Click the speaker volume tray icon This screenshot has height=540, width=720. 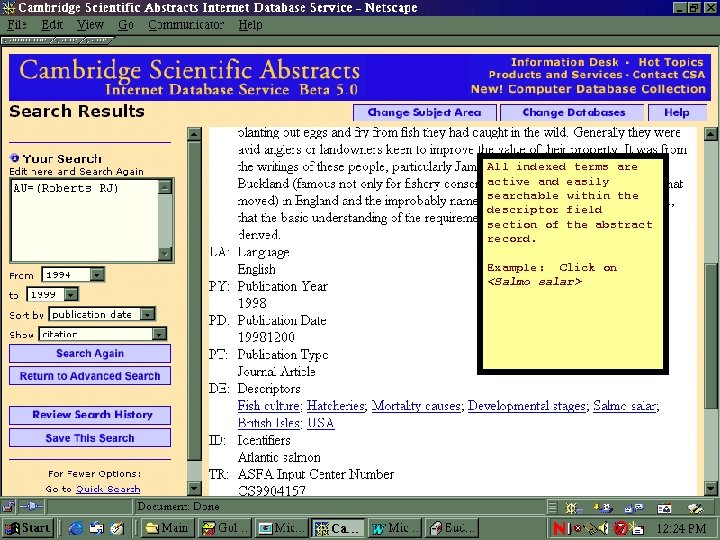click(x=604, y=528)
